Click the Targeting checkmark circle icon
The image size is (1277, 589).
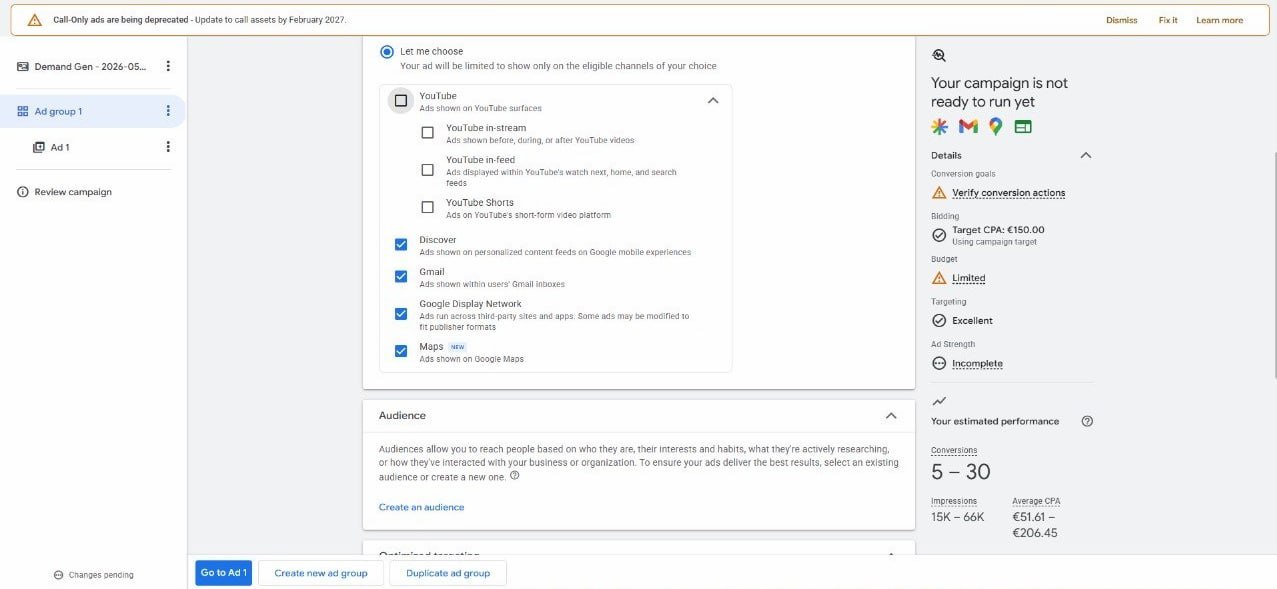(x=939, y=321)
